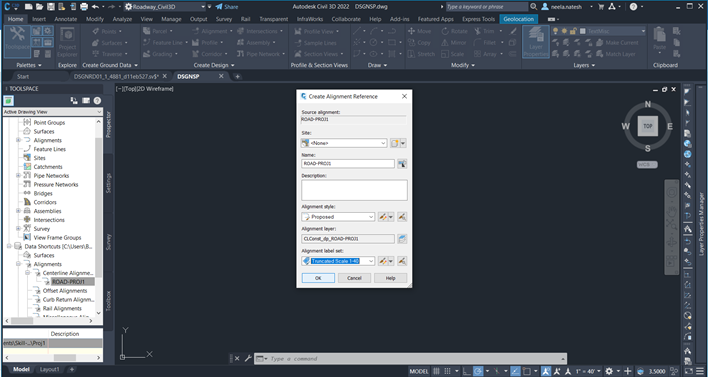Click the WCS button under the ViewCube

pos(647,165)
